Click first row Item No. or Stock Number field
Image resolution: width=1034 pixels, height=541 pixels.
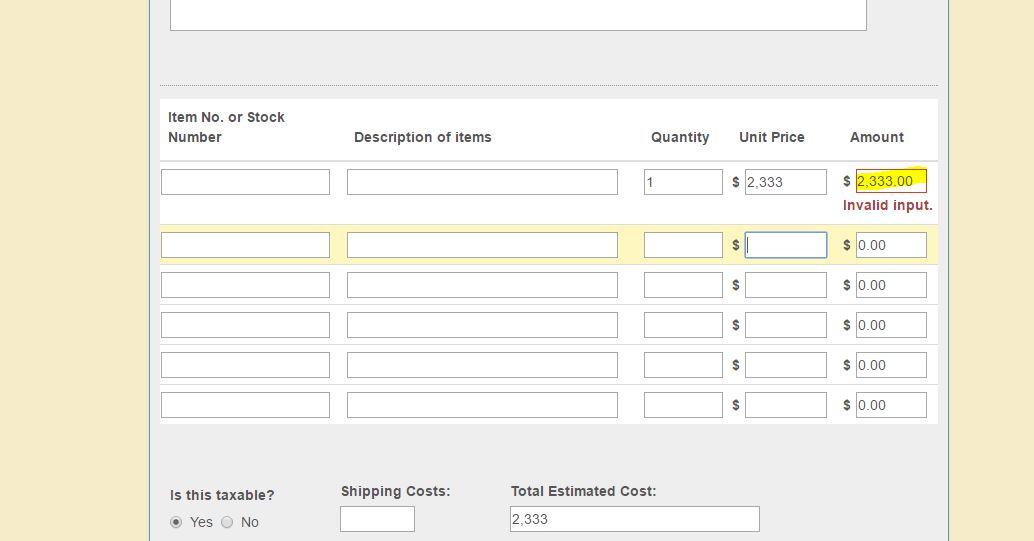pyautogui.click(x=245, y=182)
